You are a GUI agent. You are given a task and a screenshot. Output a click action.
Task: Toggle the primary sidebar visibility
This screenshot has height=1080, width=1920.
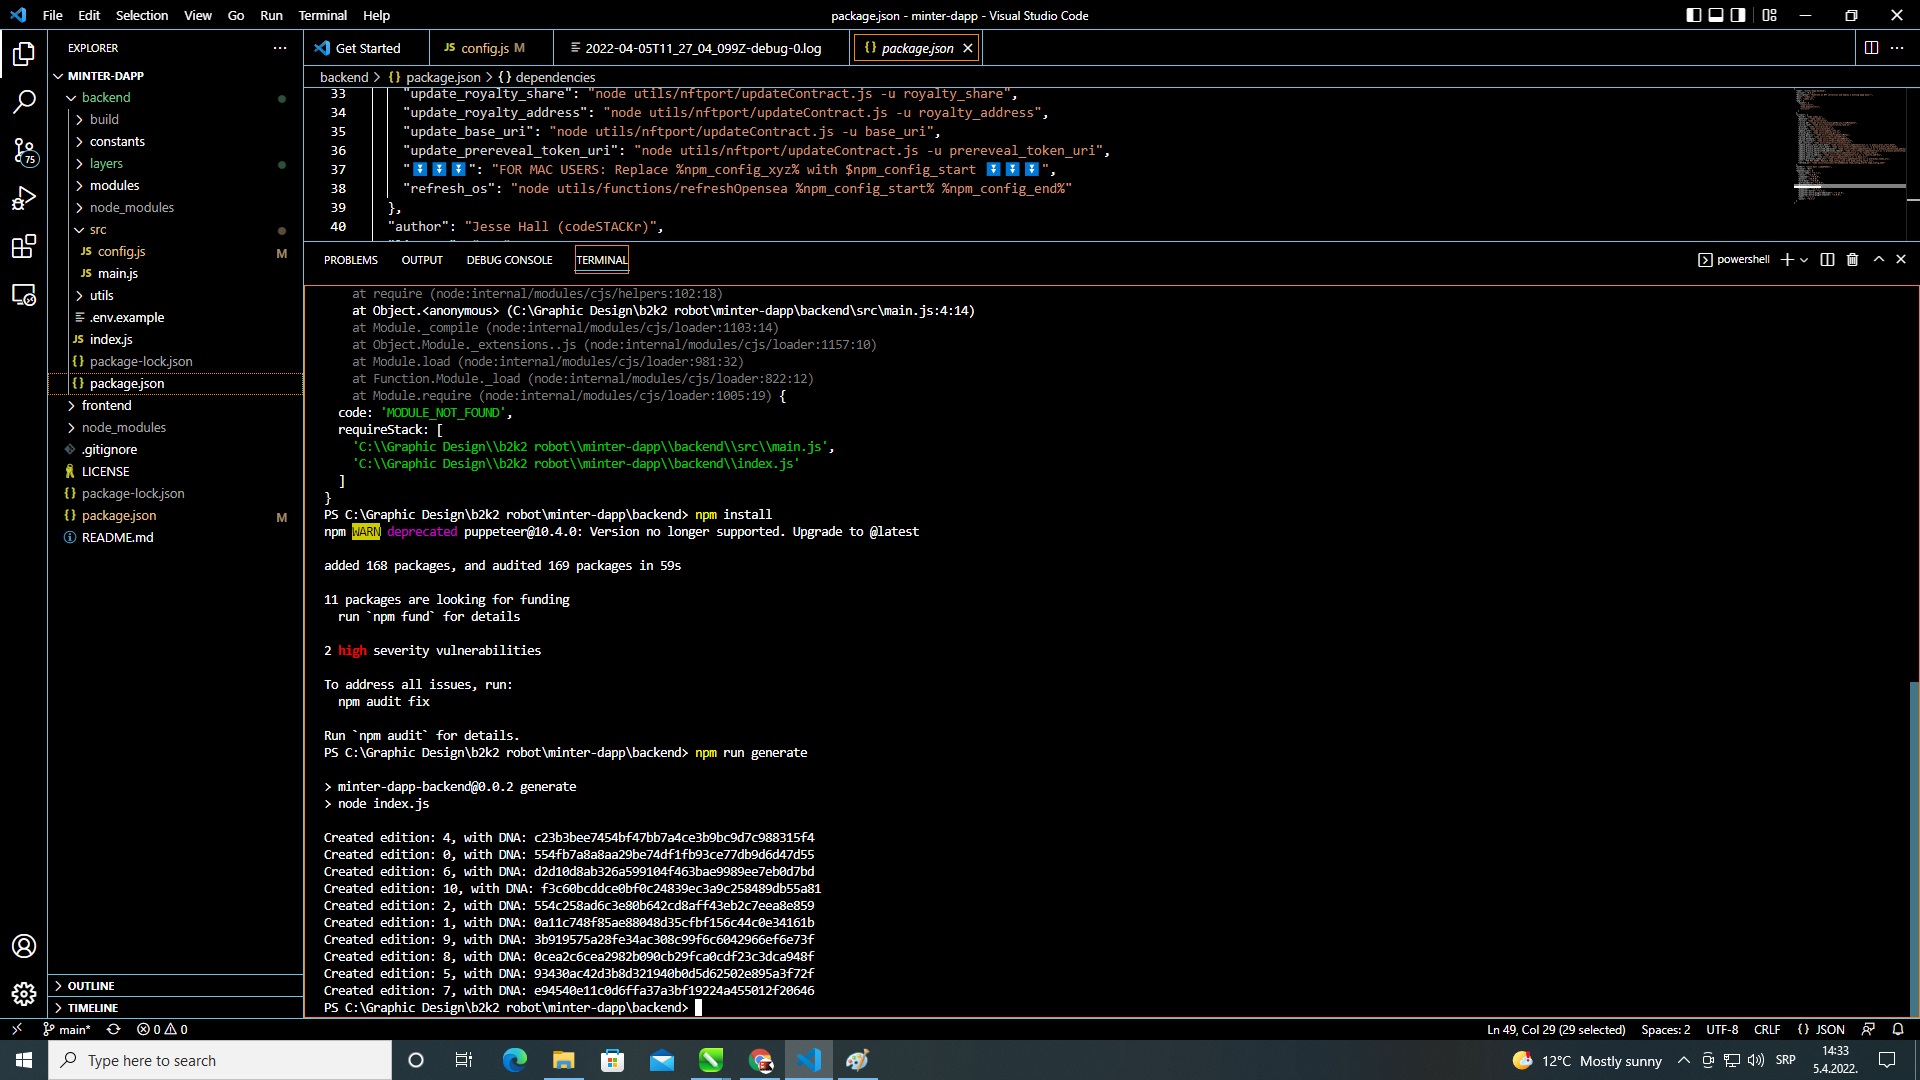pyautogui.click(x=1693, y=15)
